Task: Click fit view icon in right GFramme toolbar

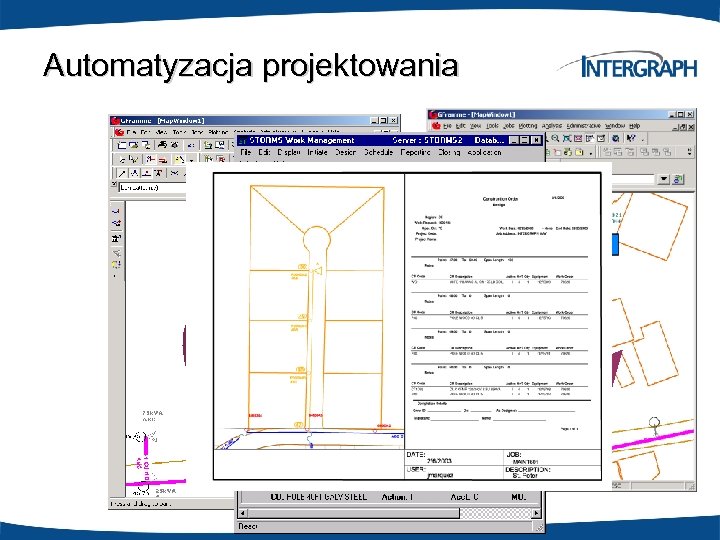Action: pyautogui.click(x=567, y=138)
